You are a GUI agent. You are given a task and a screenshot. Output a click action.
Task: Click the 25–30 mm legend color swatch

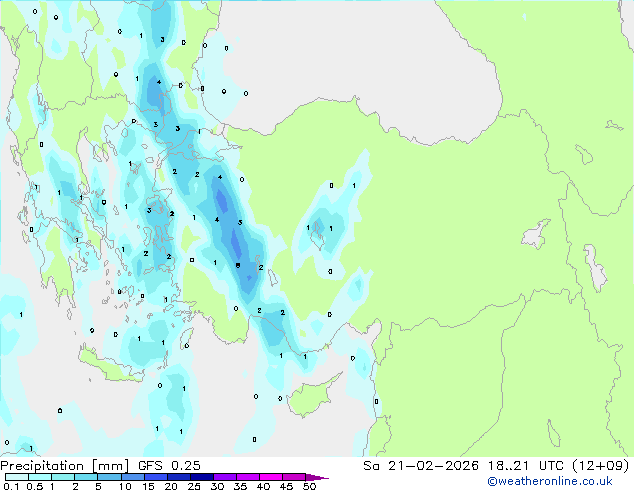pos(201,477)
